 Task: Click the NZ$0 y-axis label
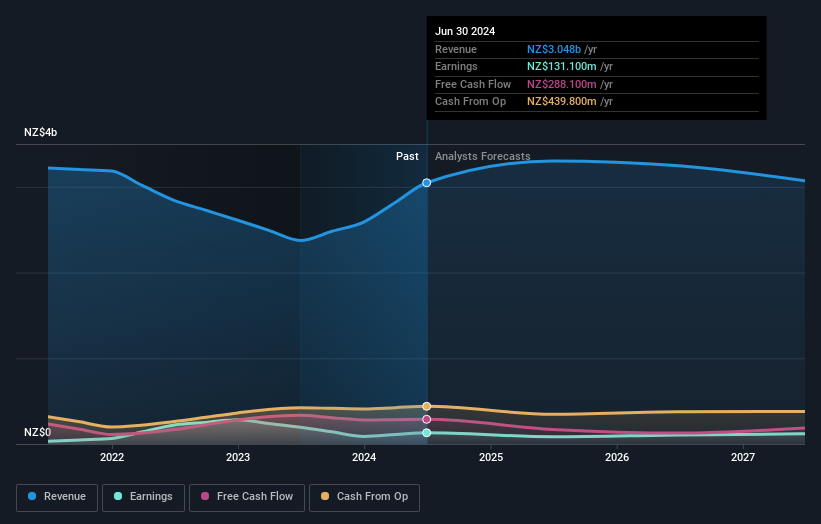pyautogui.click(x=38, y=432)
